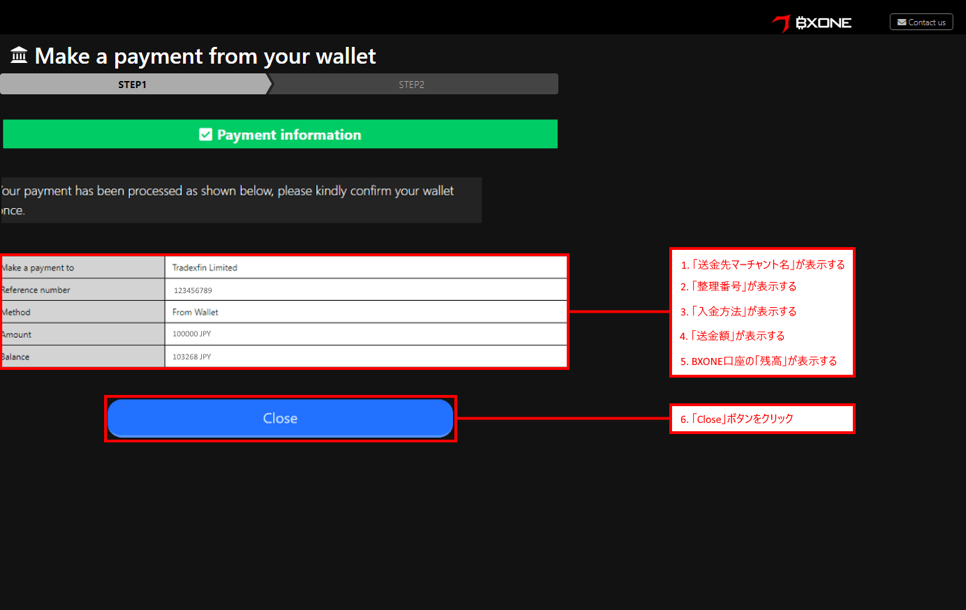
Task: Click annotation 1 about merchant name
Action: [x=762, y=265]
